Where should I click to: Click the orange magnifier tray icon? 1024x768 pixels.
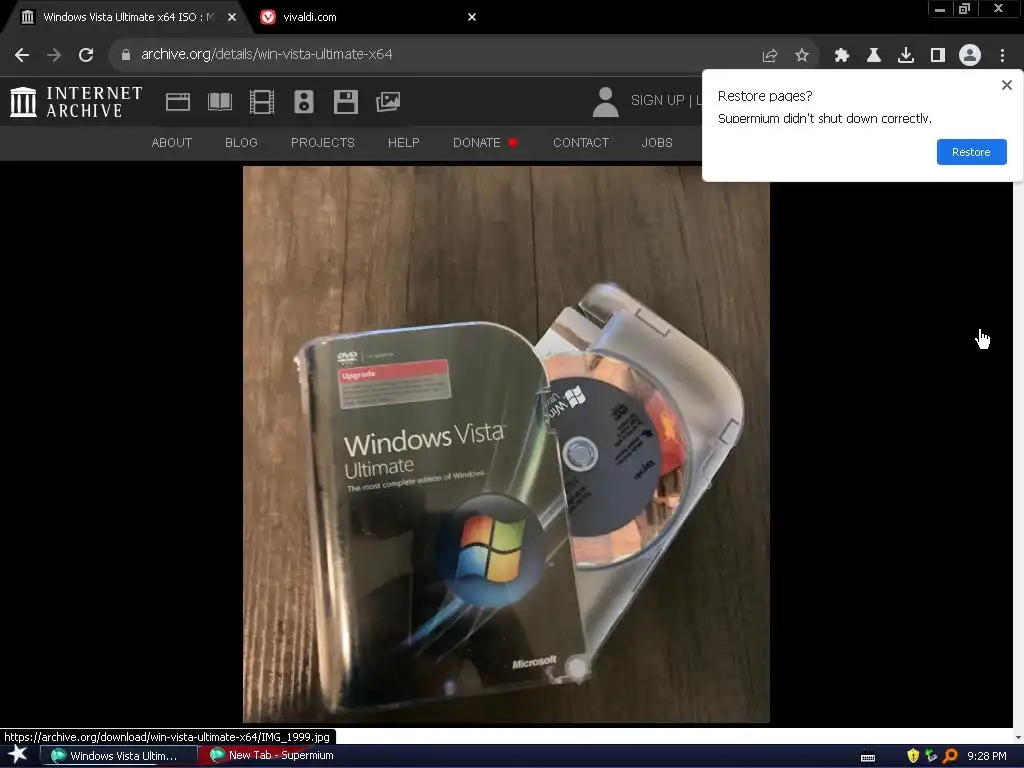[950, 756]
